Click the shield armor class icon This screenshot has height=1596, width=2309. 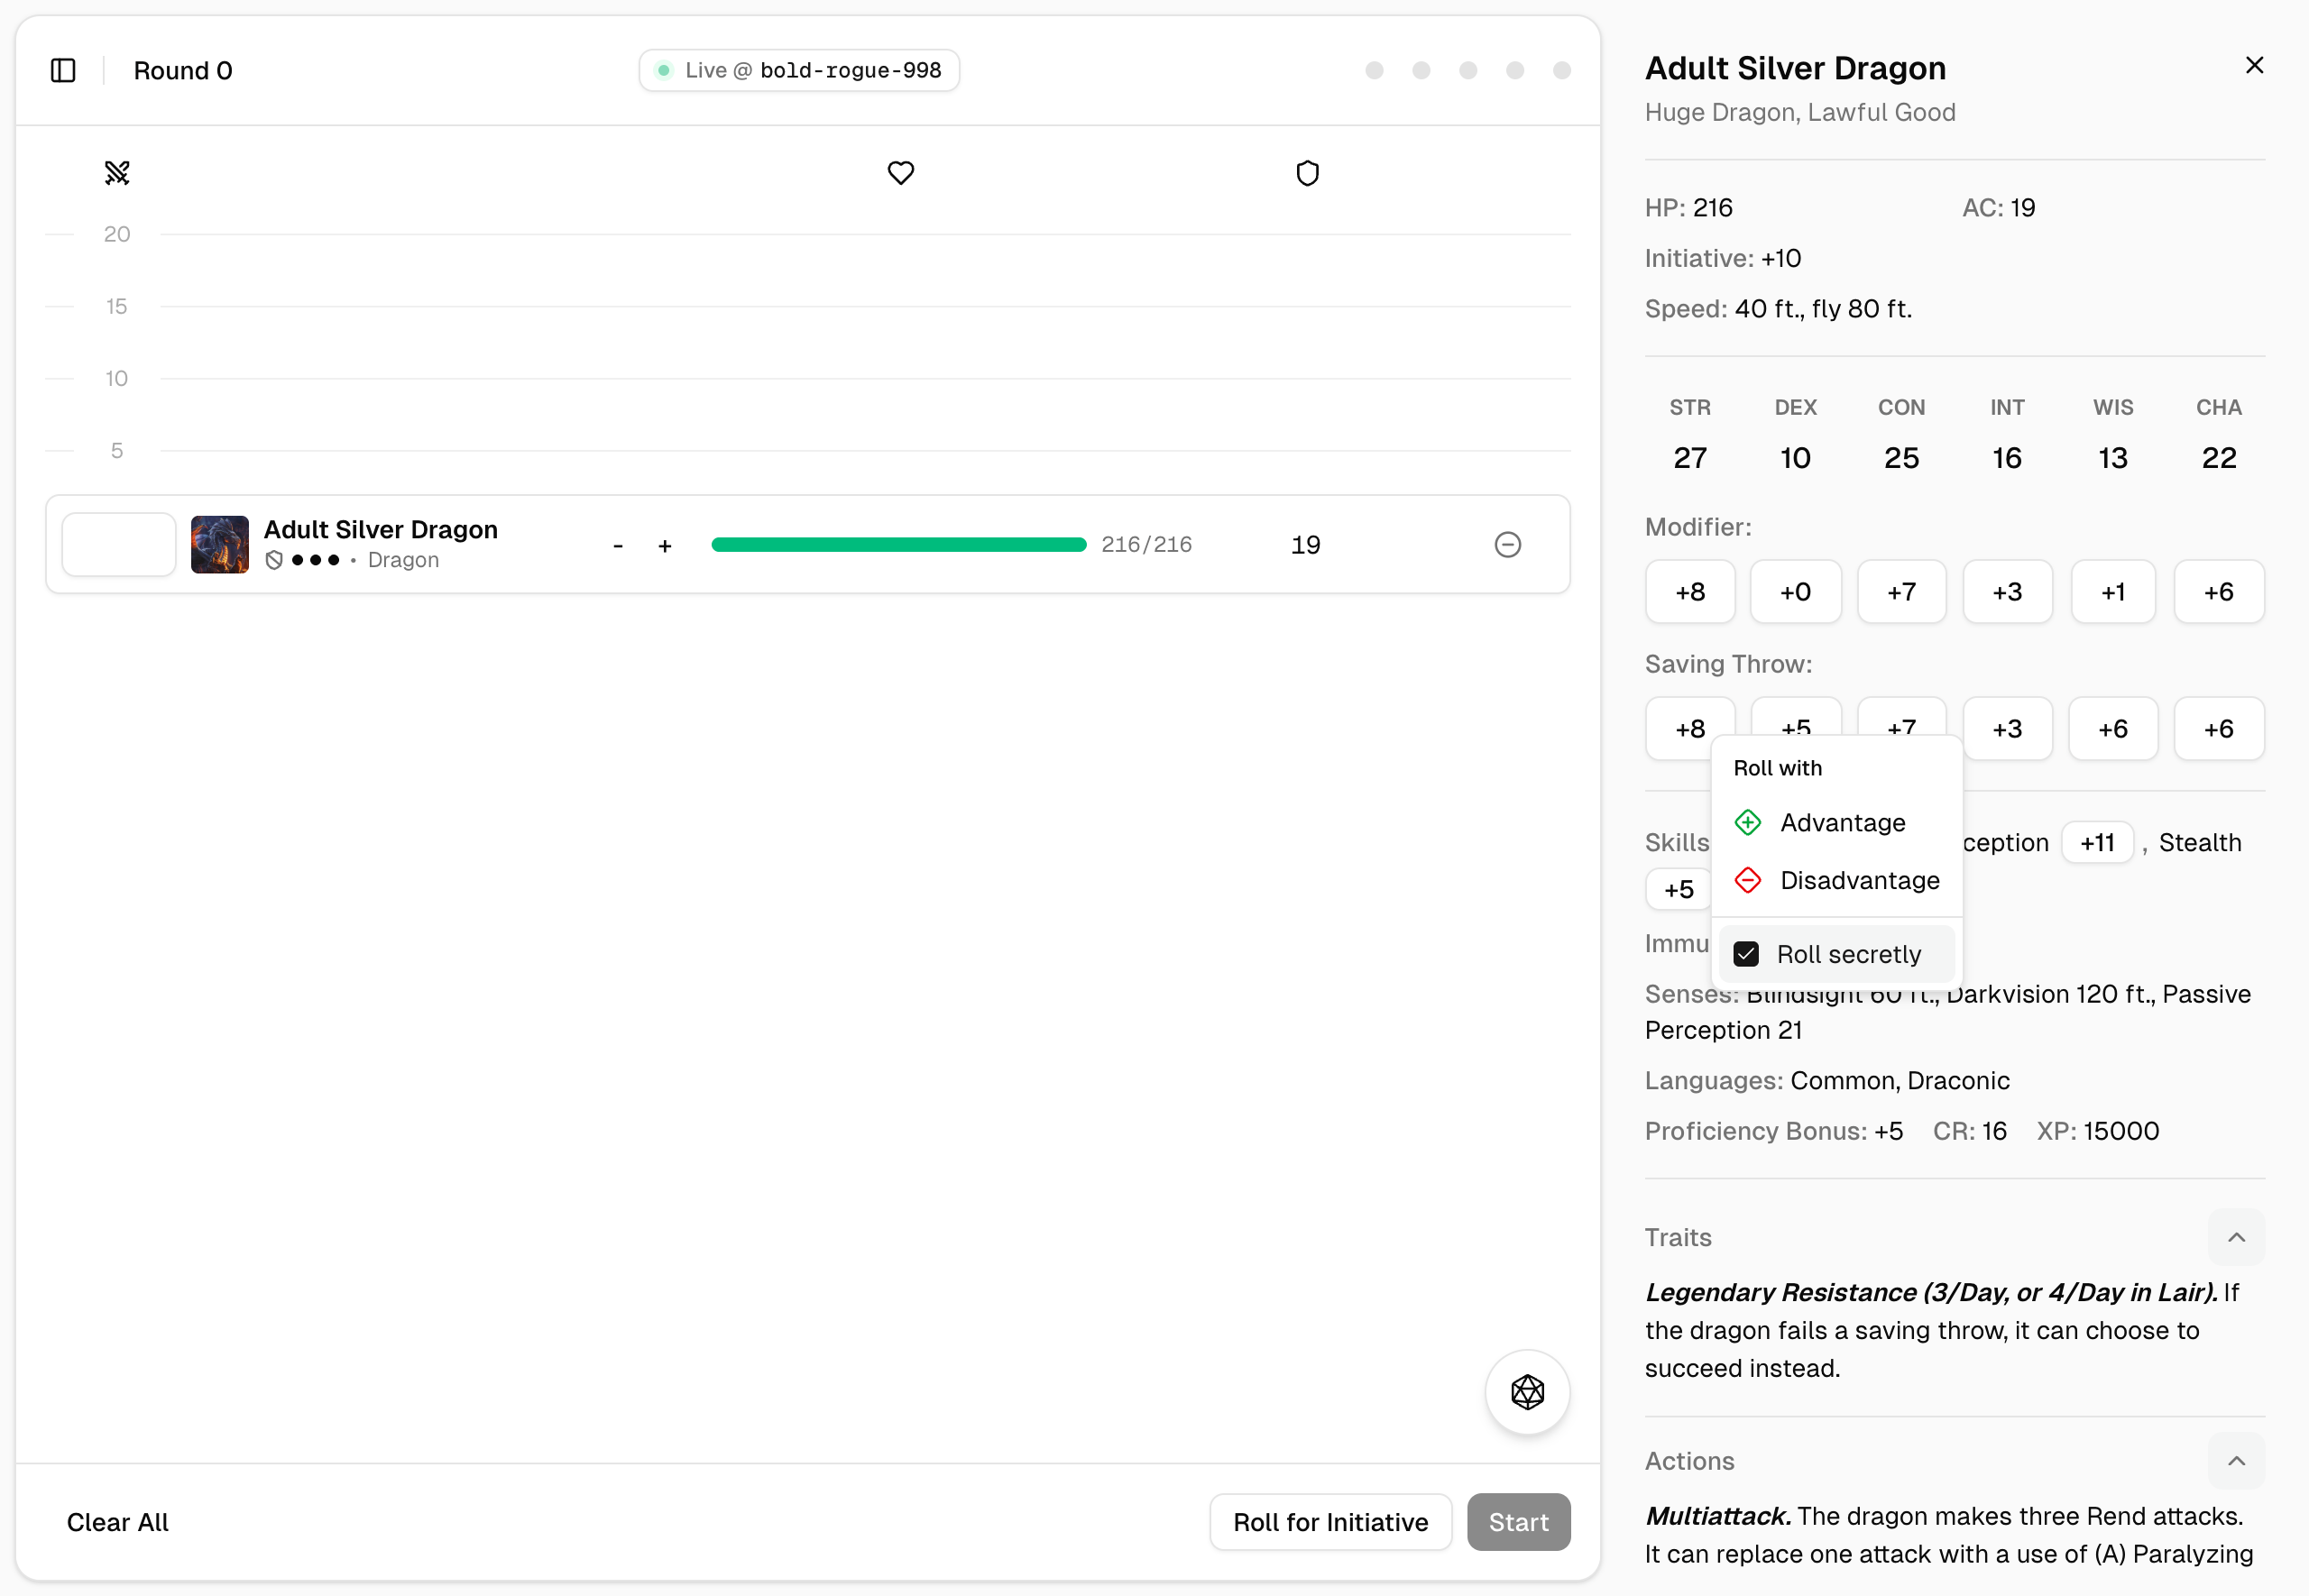coord(1307,173)
